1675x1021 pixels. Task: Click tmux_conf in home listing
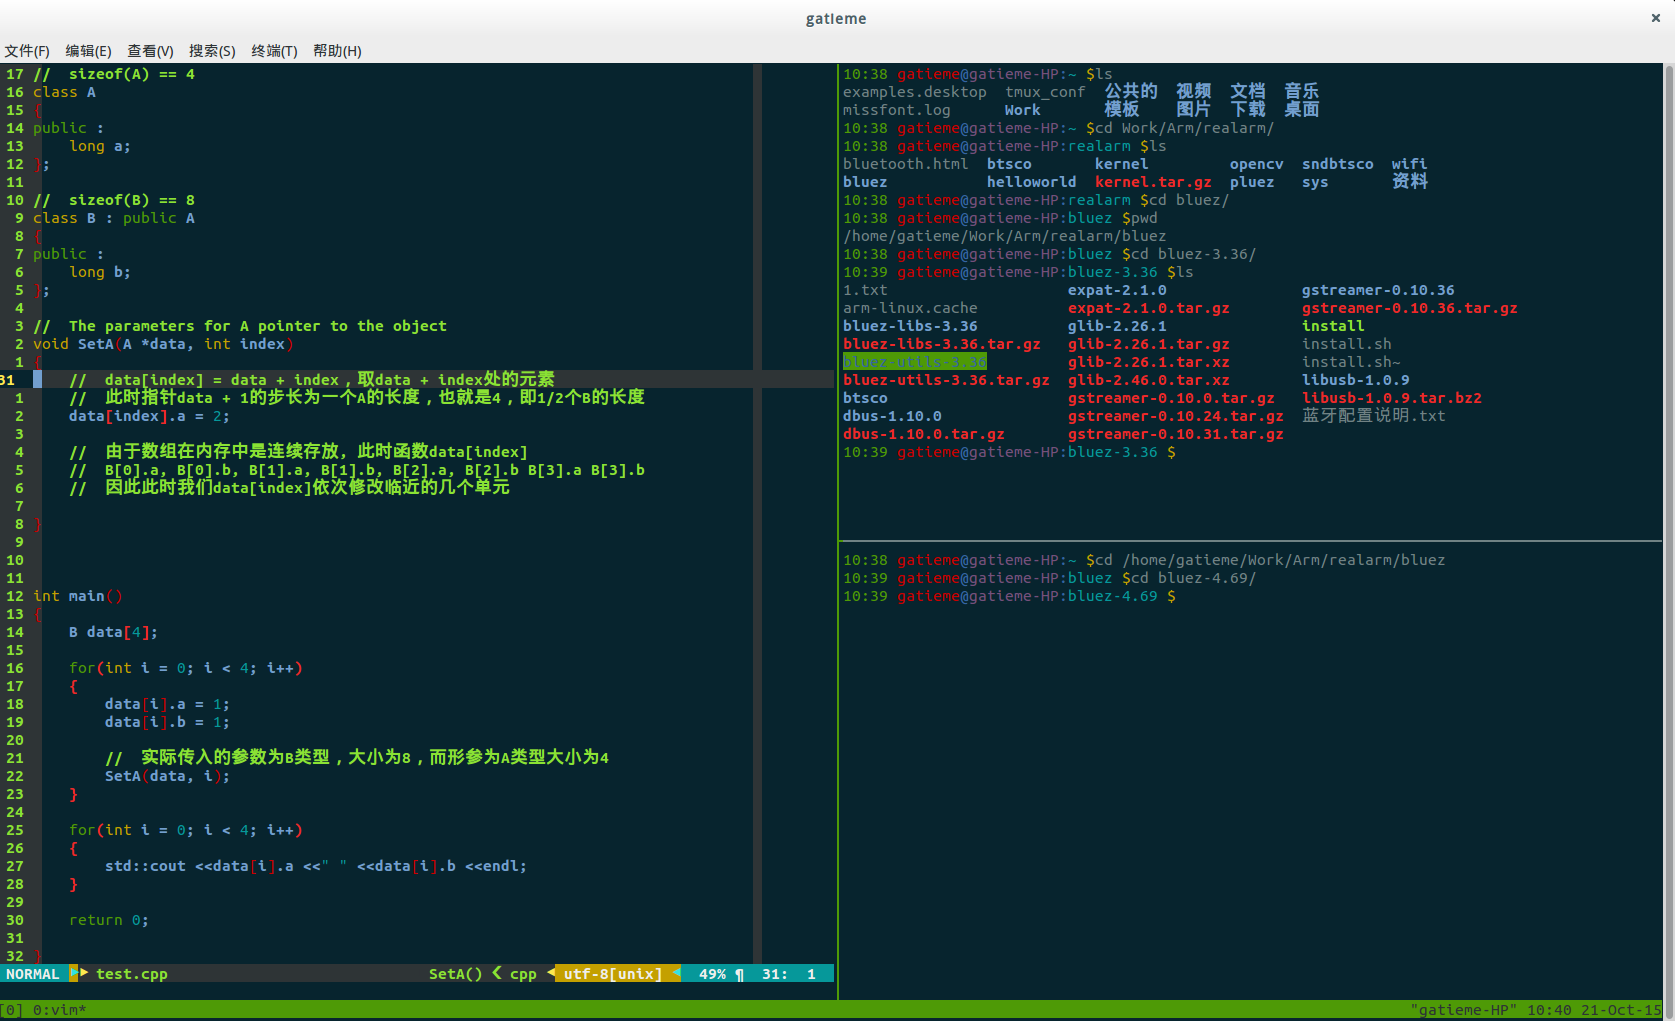[1045, 92]
